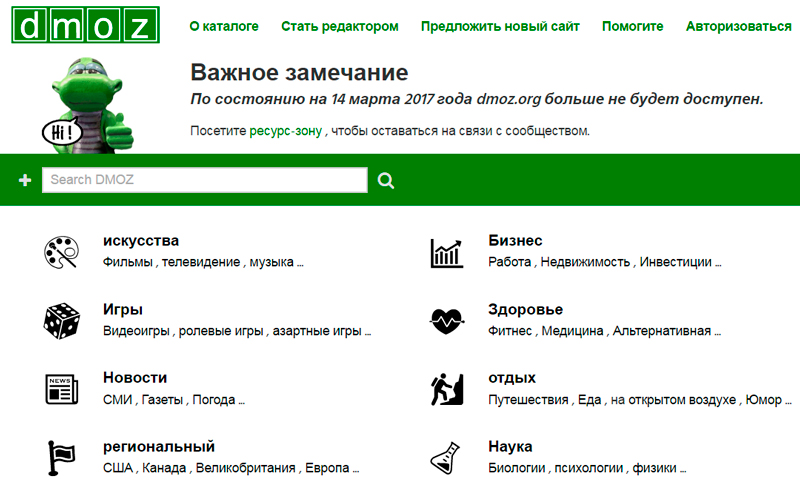Click the Еда subcategory link
Screen dimensions: 800x492
click(589, 400)
